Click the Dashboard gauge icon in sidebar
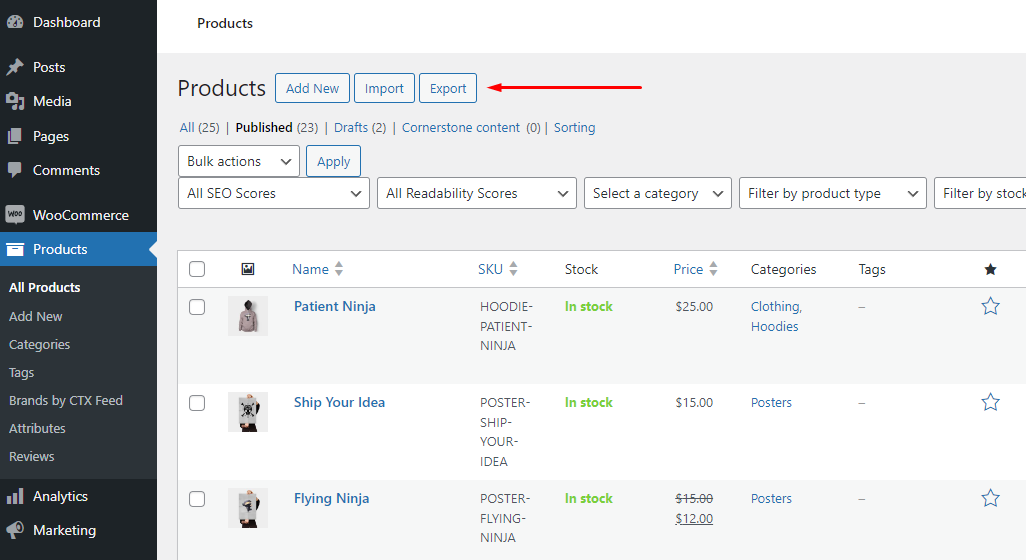 pyautogui.click(x=15, y=22)
